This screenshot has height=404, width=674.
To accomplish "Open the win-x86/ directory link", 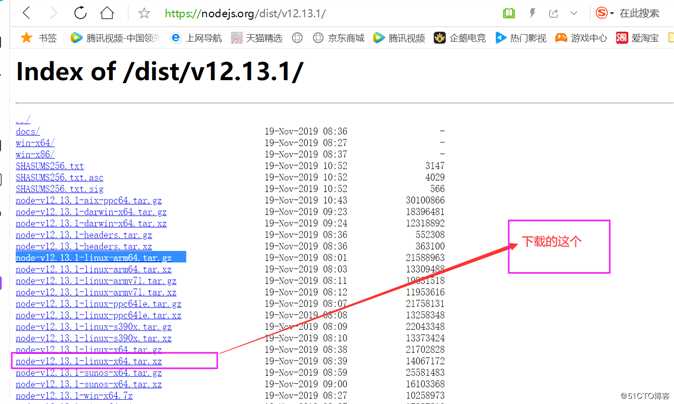I will 35,154.
